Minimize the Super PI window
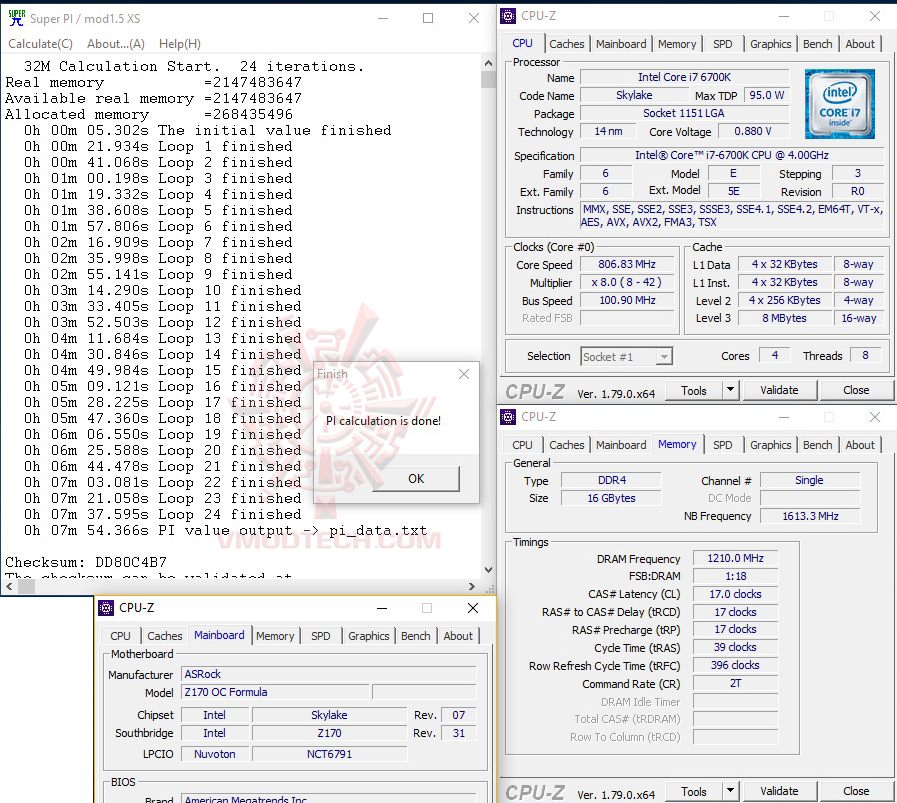Image resolution: width=897 pixels, height=803 pixels. pyautogui.click(x=383, y=18)
